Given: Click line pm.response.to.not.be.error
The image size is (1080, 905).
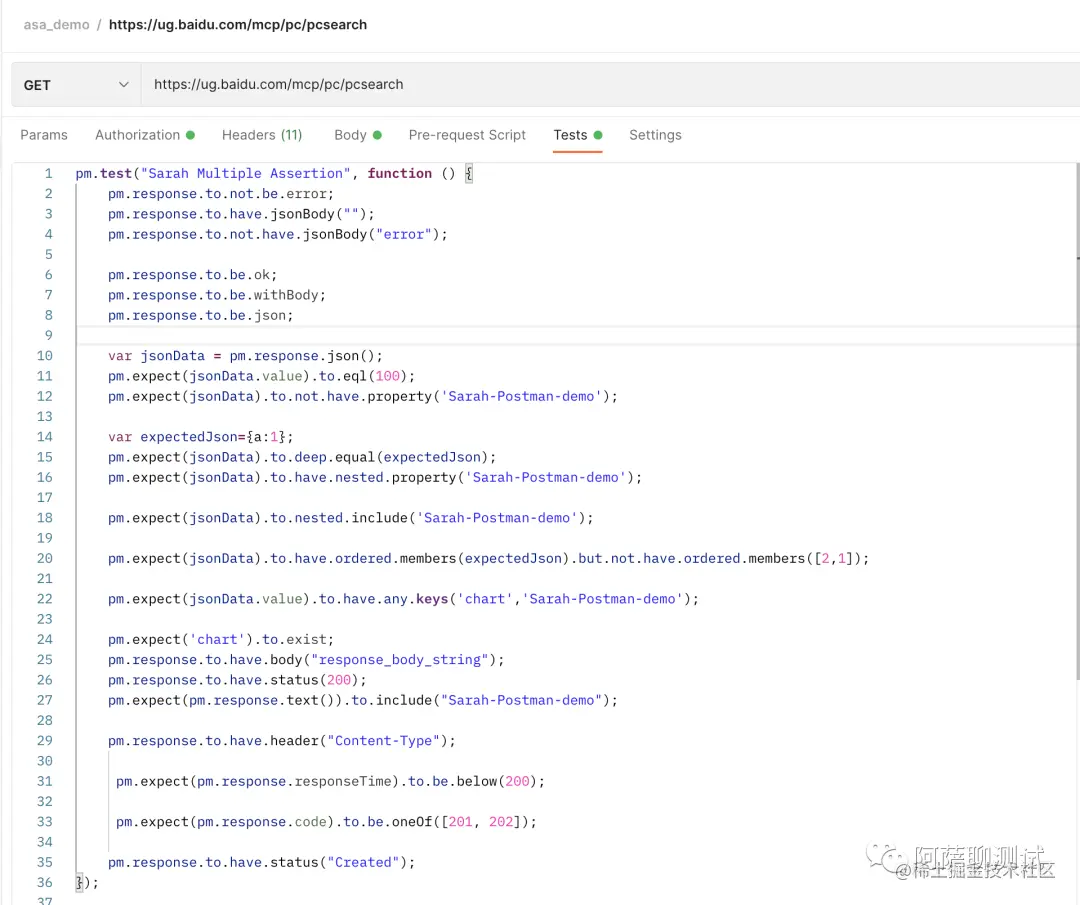Looking at the screenshot, I should 220,194.
